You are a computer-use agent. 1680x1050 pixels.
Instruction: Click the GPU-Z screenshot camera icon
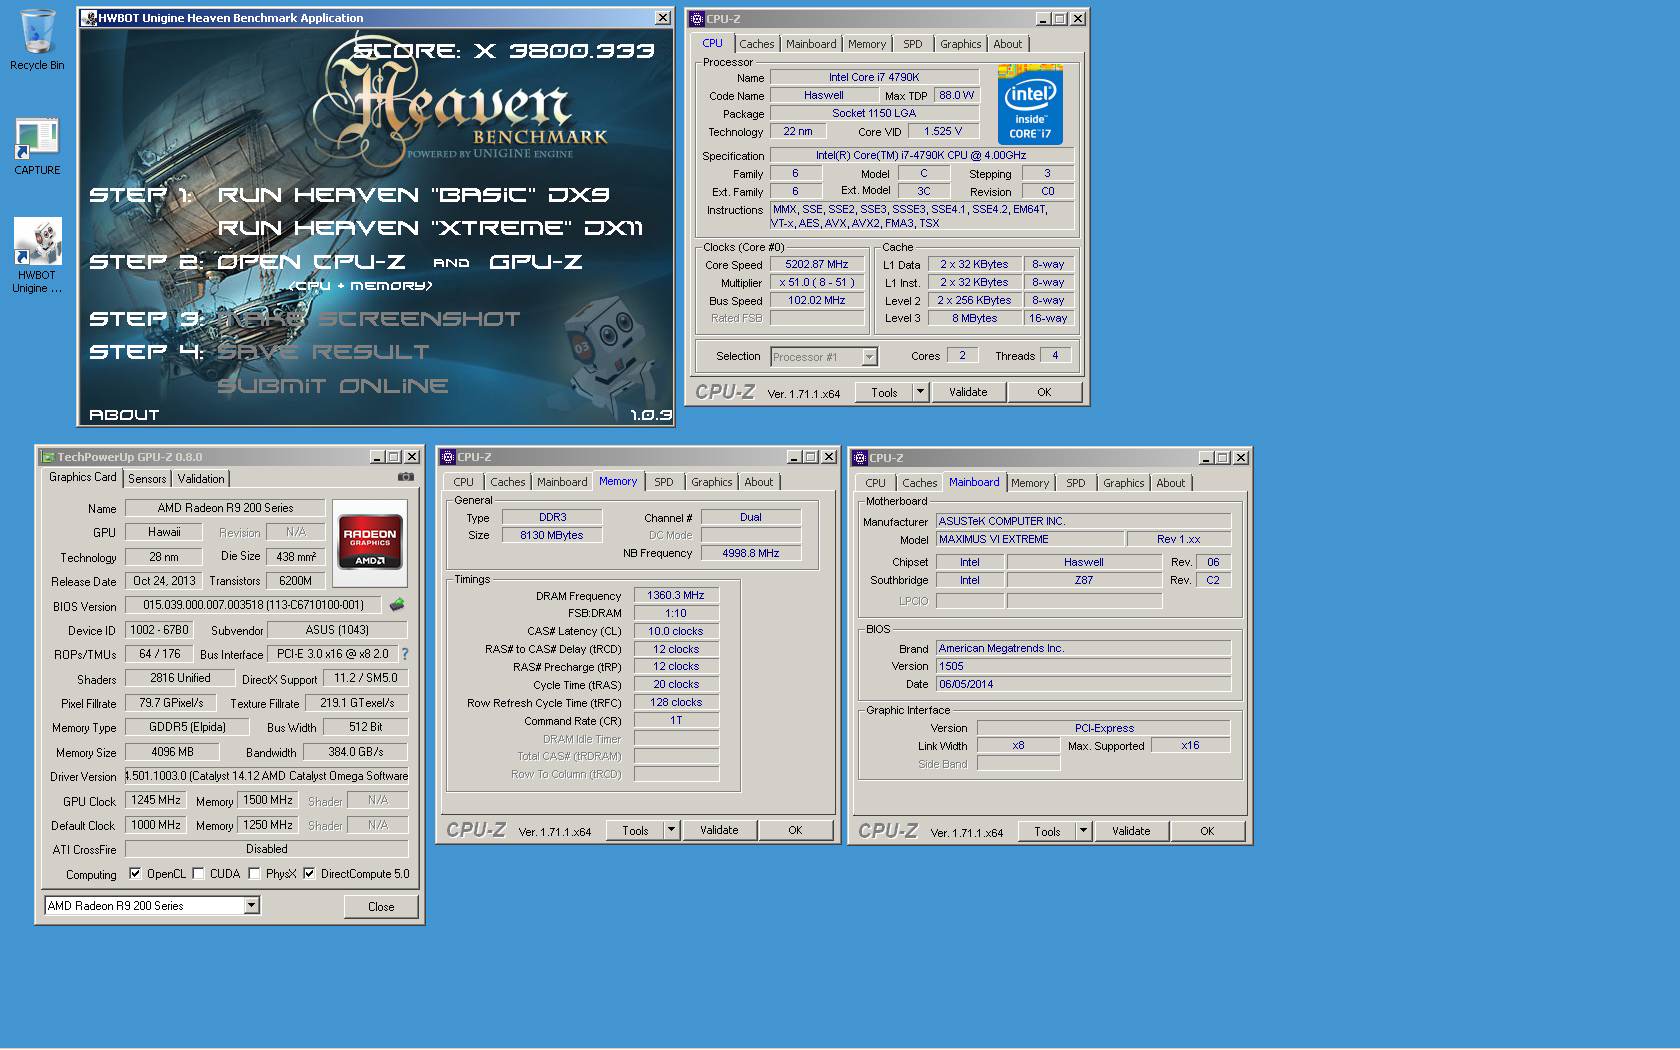(405, 477)
